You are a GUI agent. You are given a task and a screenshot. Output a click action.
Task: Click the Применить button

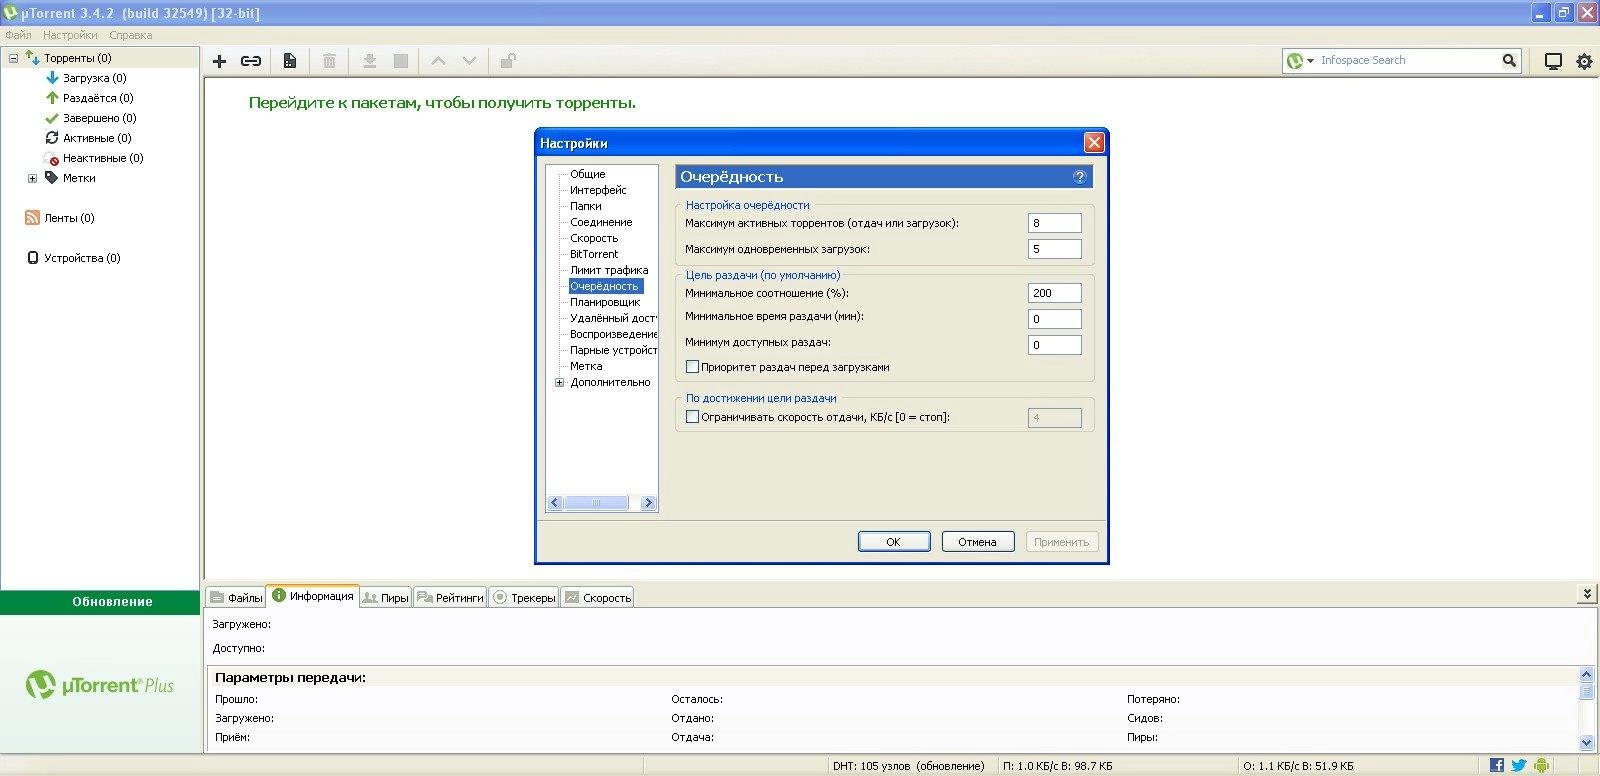(1062, 542)
